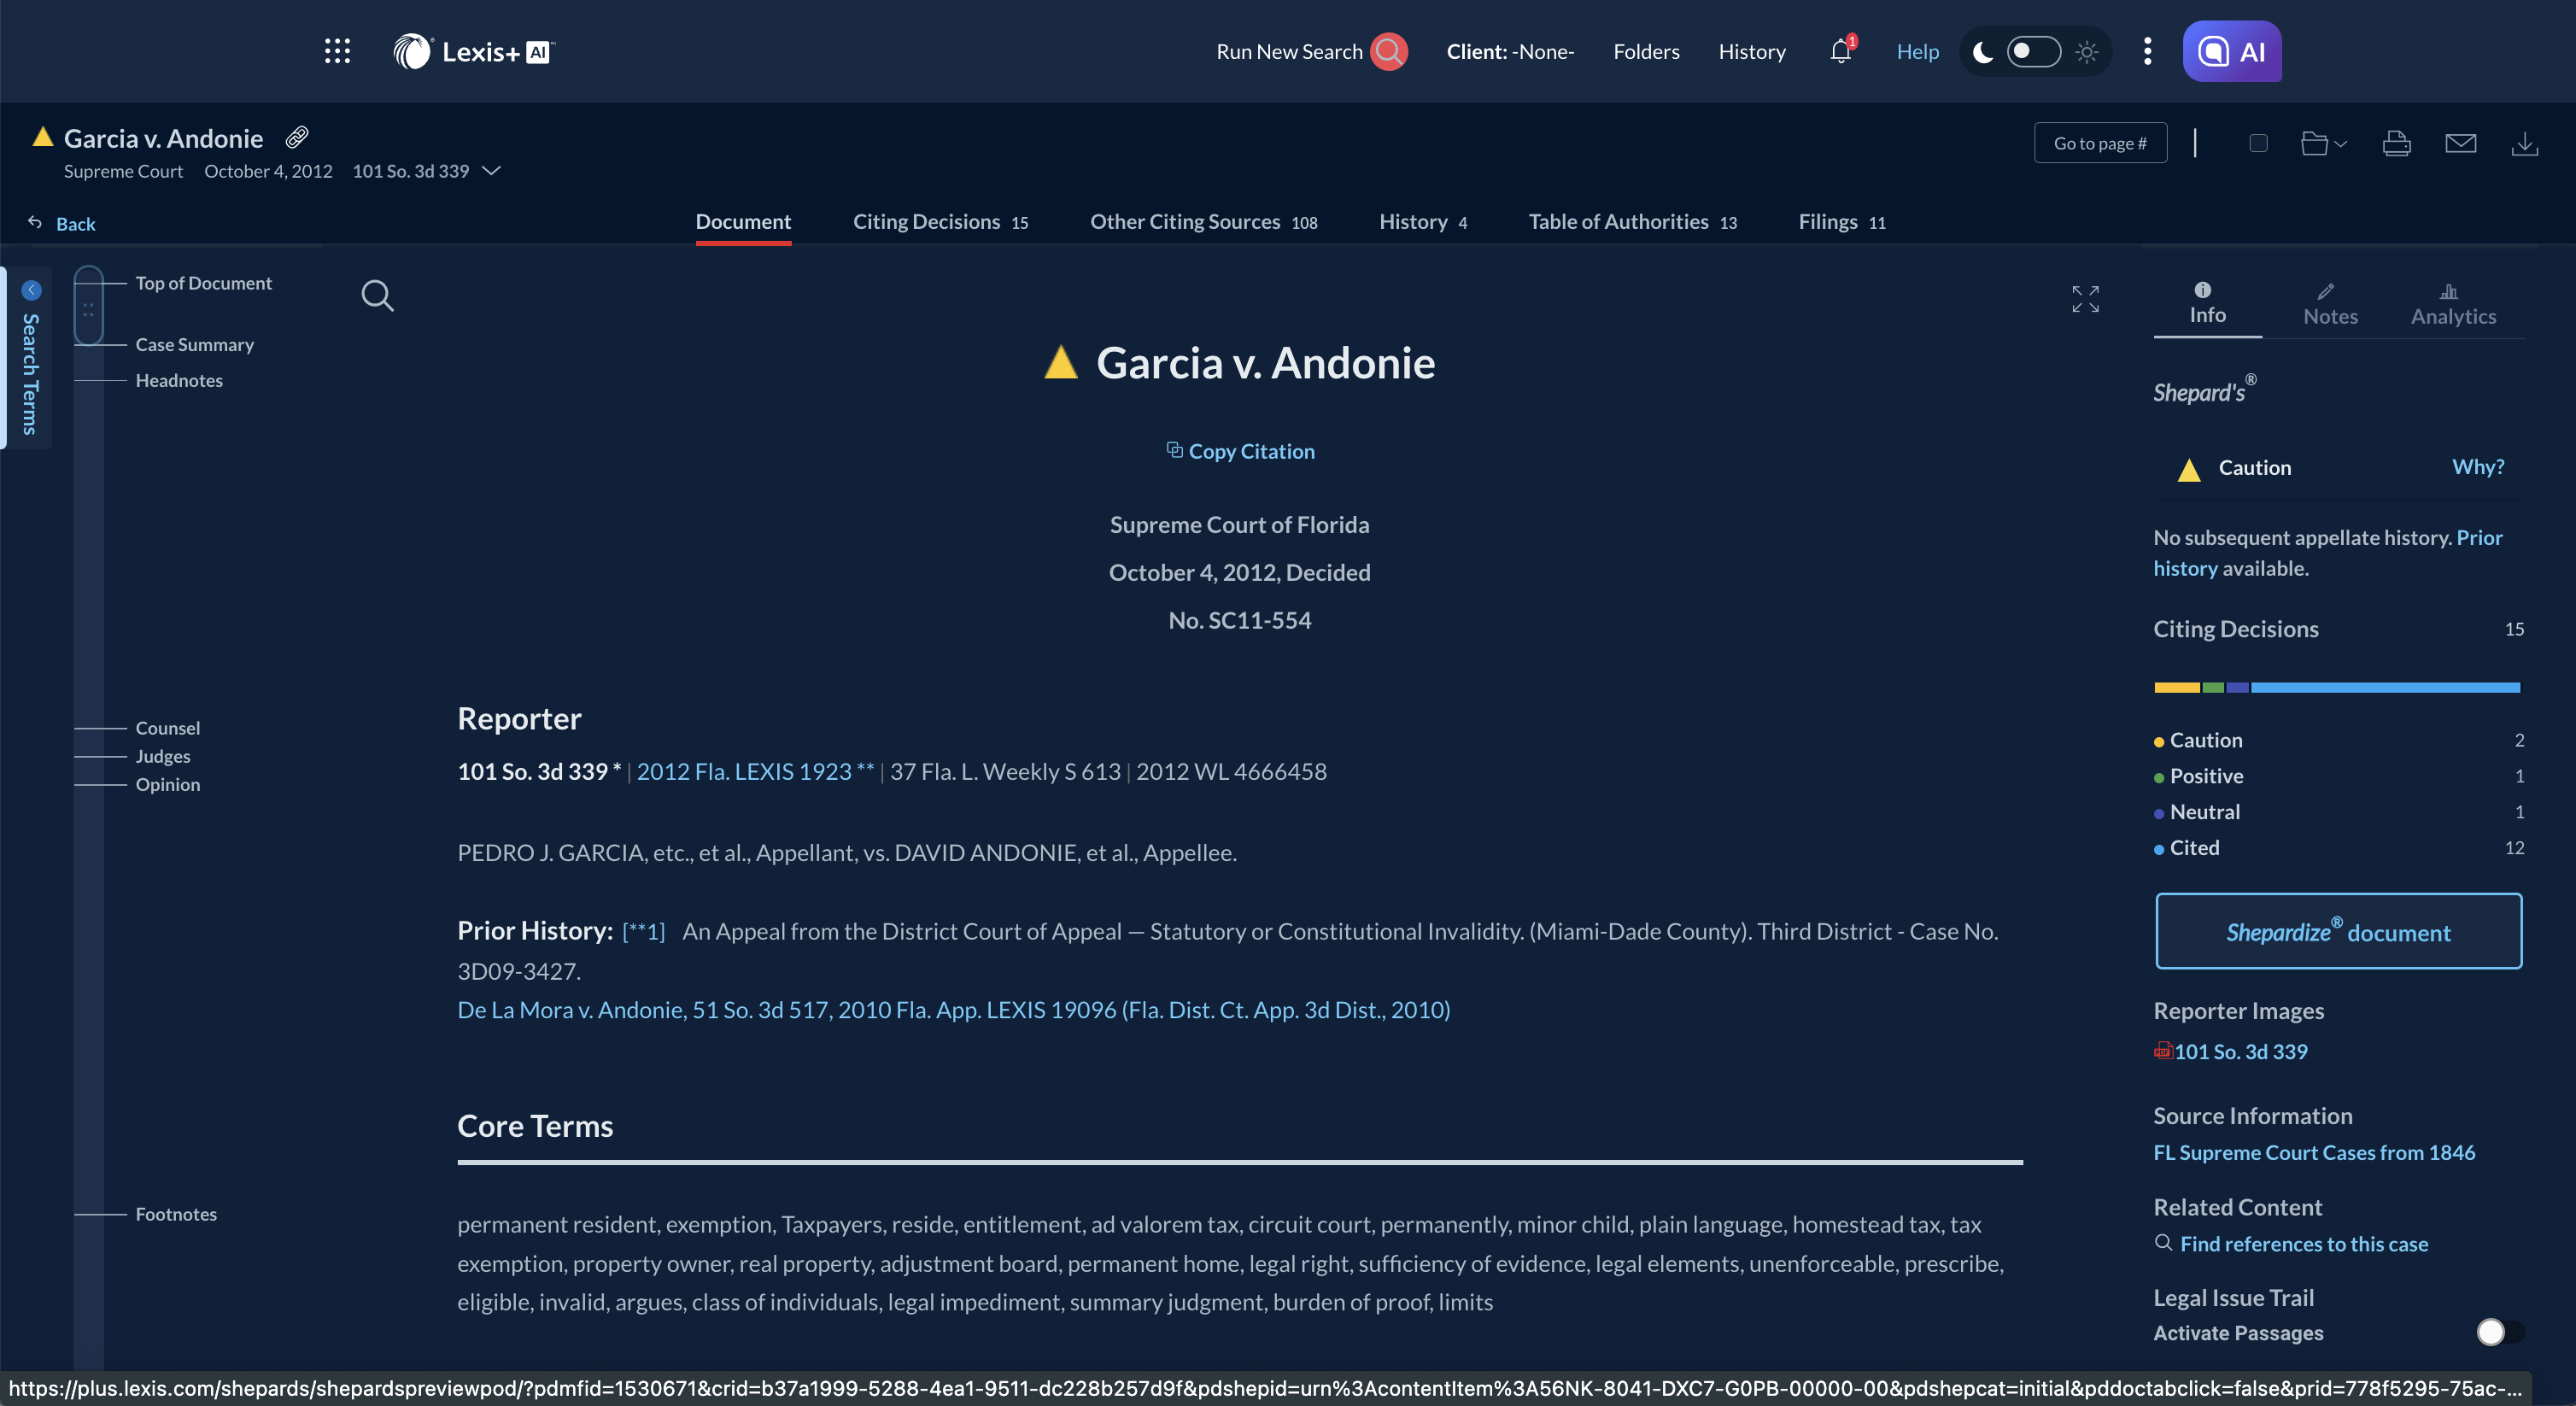Click the light blue Cited segment of citing bar

click(x=2385, y=687)
